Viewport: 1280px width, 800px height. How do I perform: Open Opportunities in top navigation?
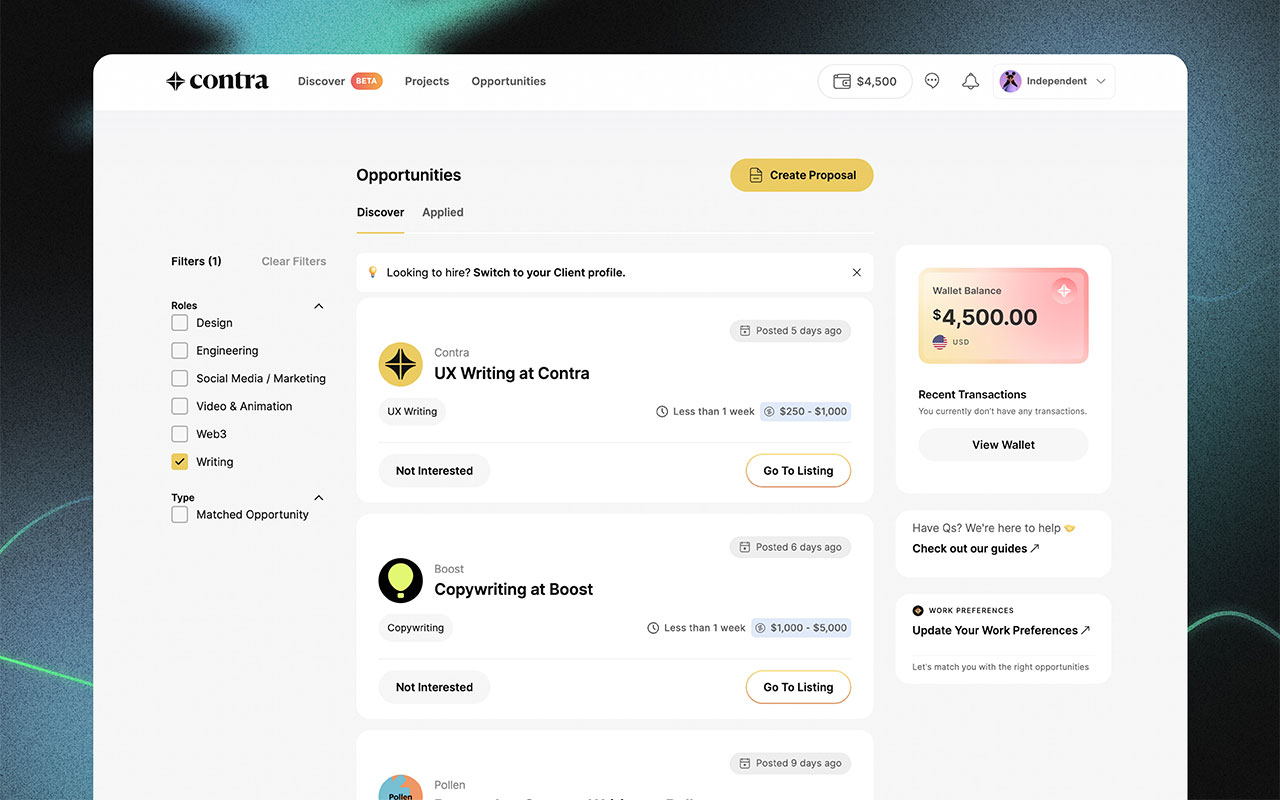pos(508,81)
